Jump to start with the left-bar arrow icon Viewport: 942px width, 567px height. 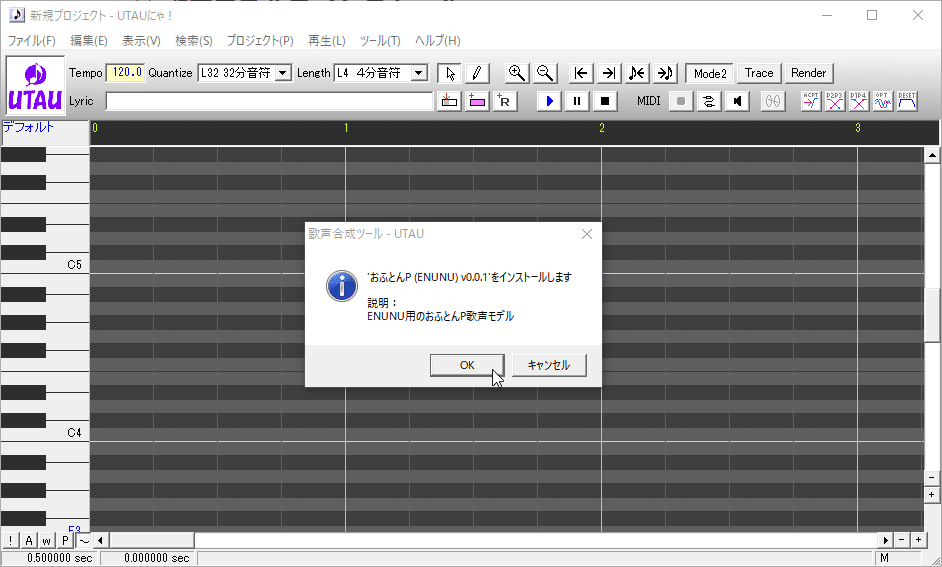(x=581, y=73)
